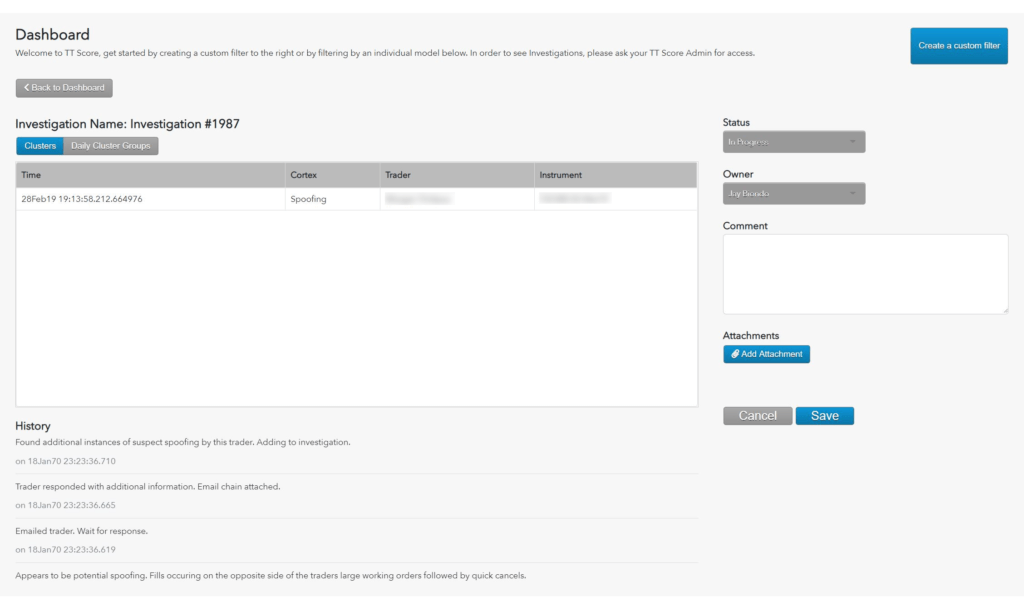Grab the Comment box resize handle
The width and height of the screenshot is (1024, 611).
1004,309
